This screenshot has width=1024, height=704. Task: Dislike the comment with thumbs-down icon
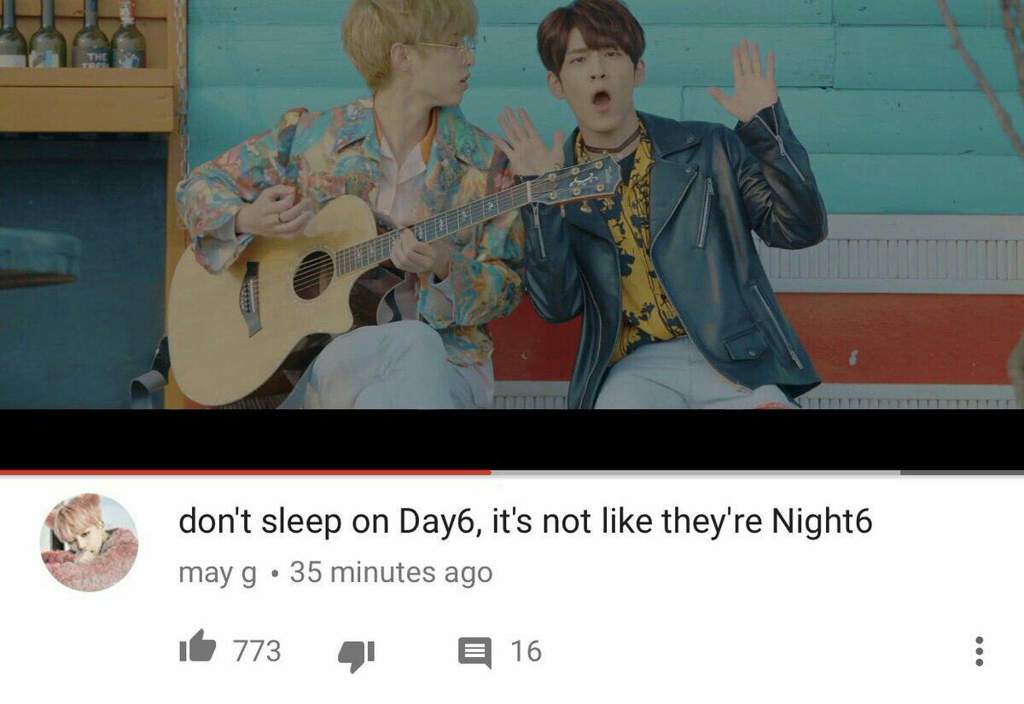pos(357,655)
